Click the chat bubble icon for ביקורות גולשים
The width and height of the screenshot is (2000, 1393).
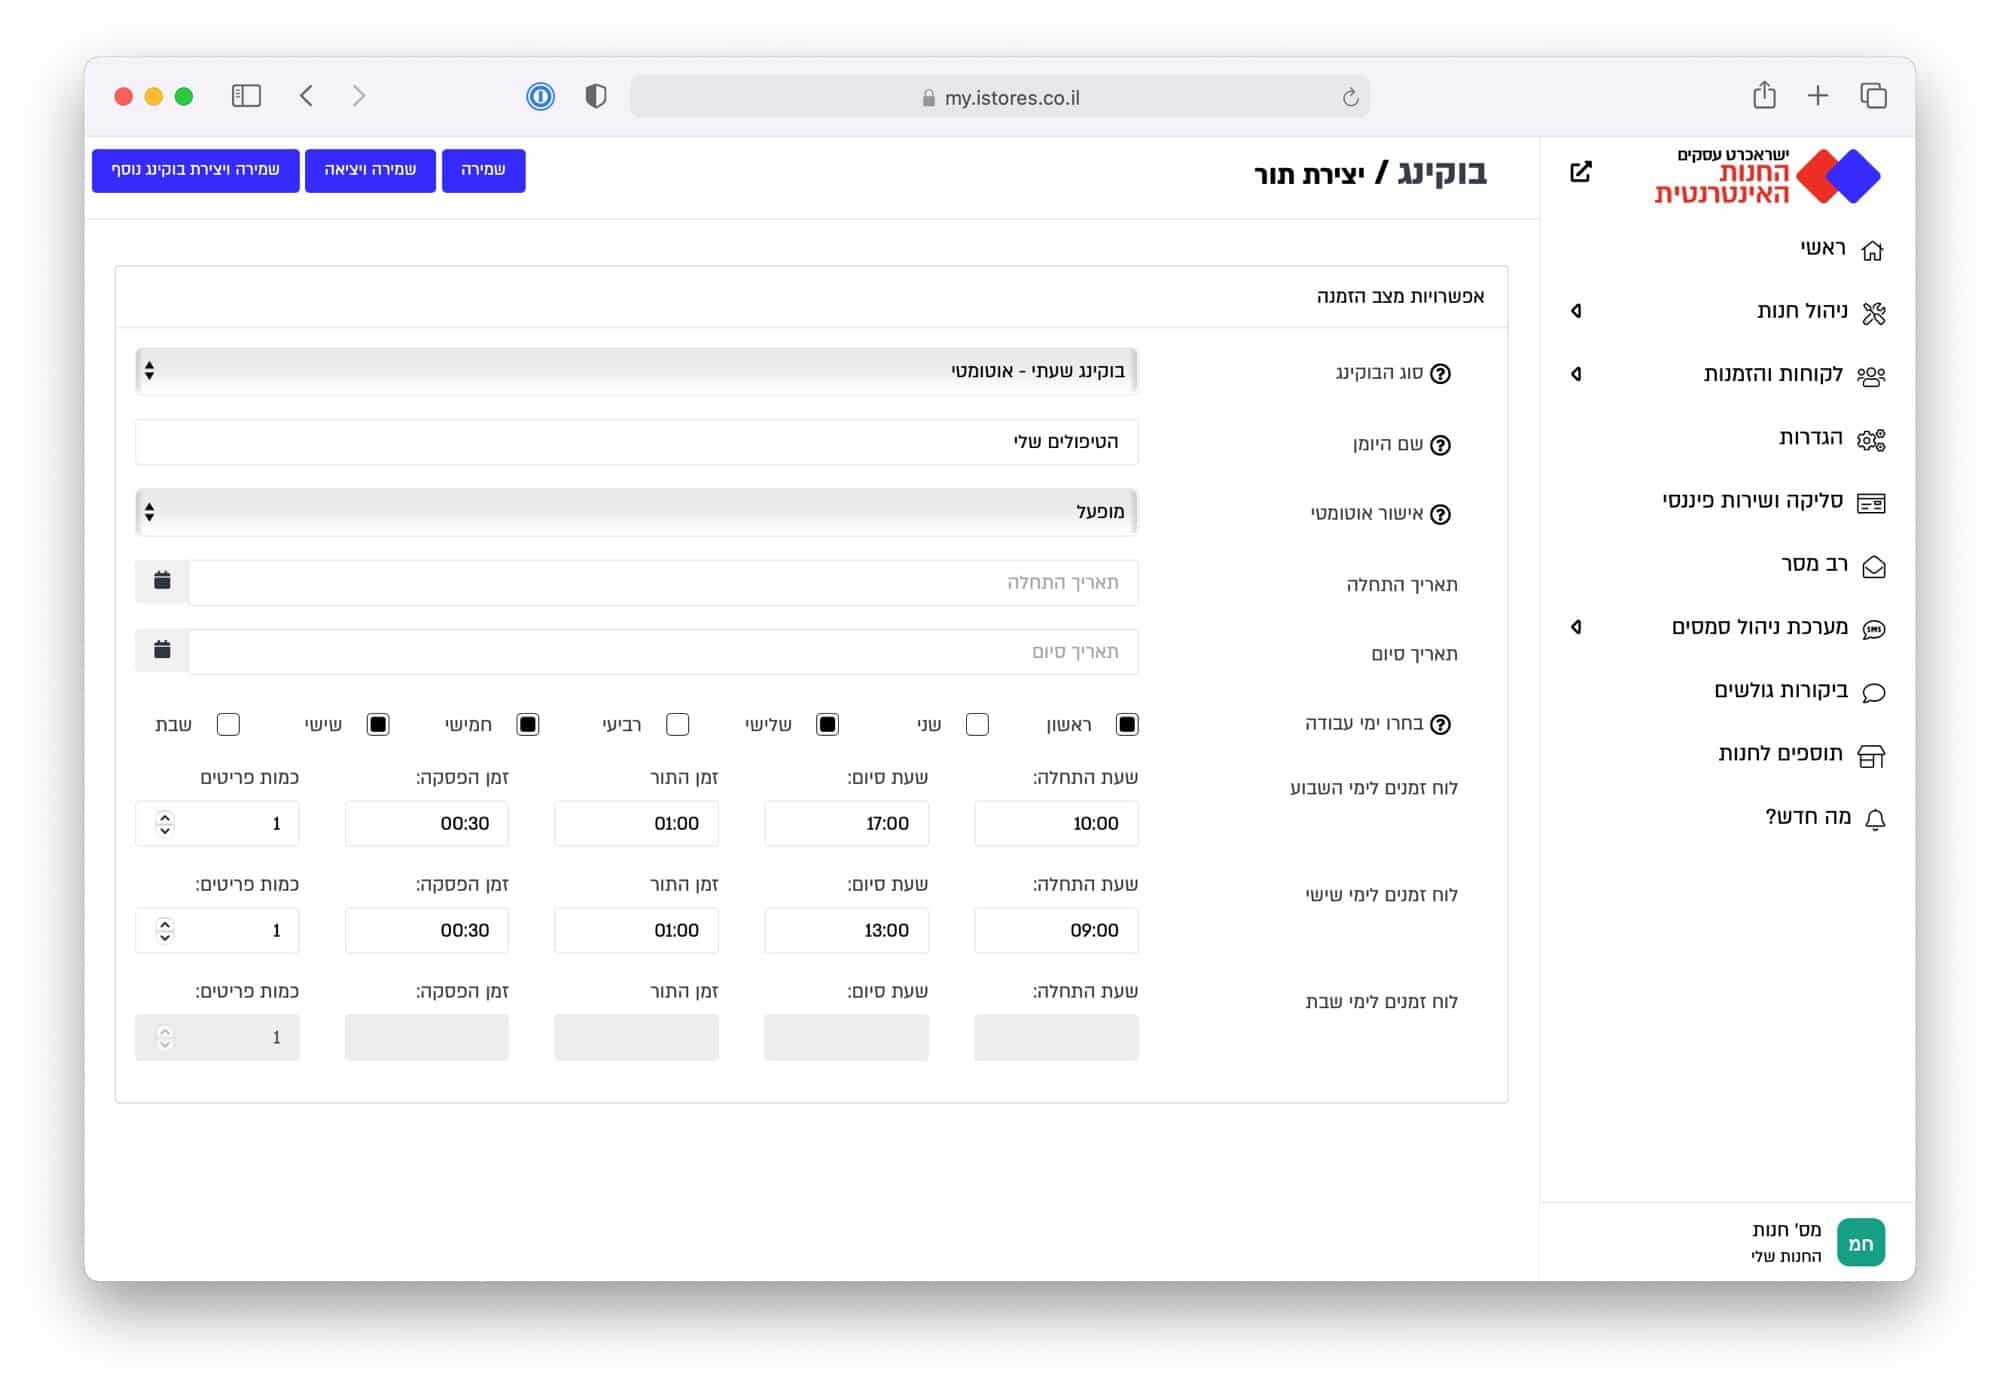pos(1873,692)
